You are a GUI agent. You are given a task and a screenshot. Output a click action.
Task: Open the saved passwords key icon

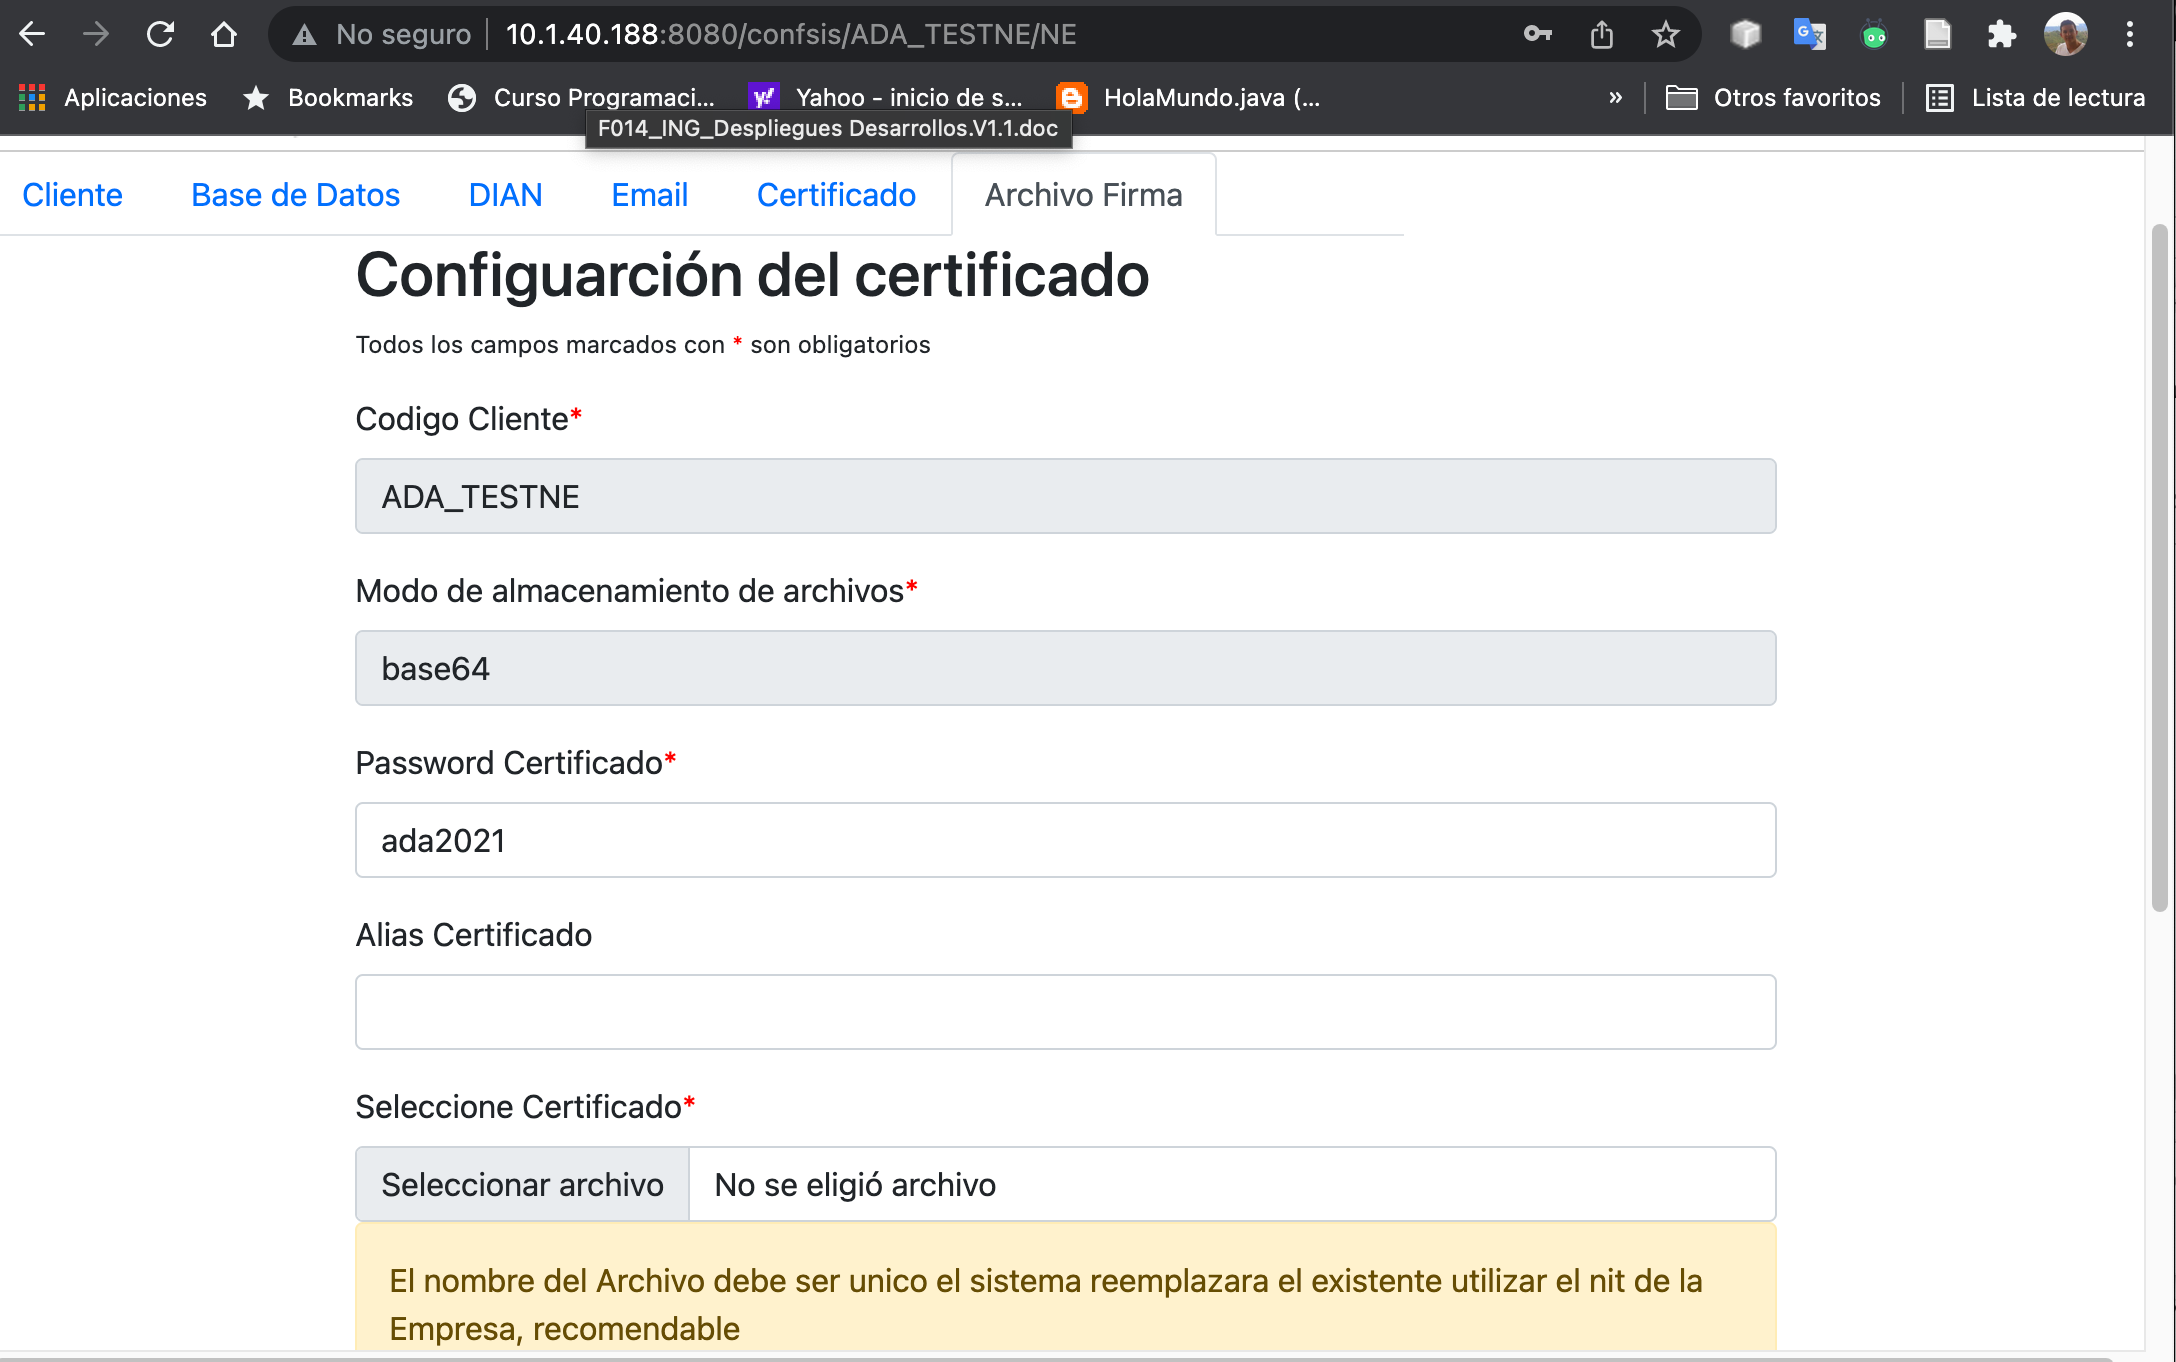tap(1537, 34)
